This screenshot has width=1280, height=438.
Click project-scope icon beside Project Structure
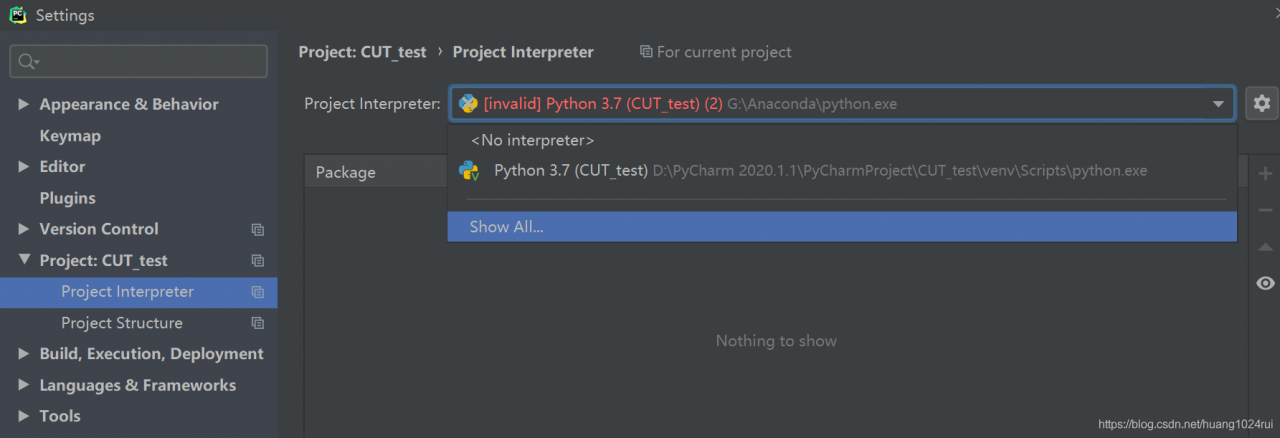coord(257,323)
